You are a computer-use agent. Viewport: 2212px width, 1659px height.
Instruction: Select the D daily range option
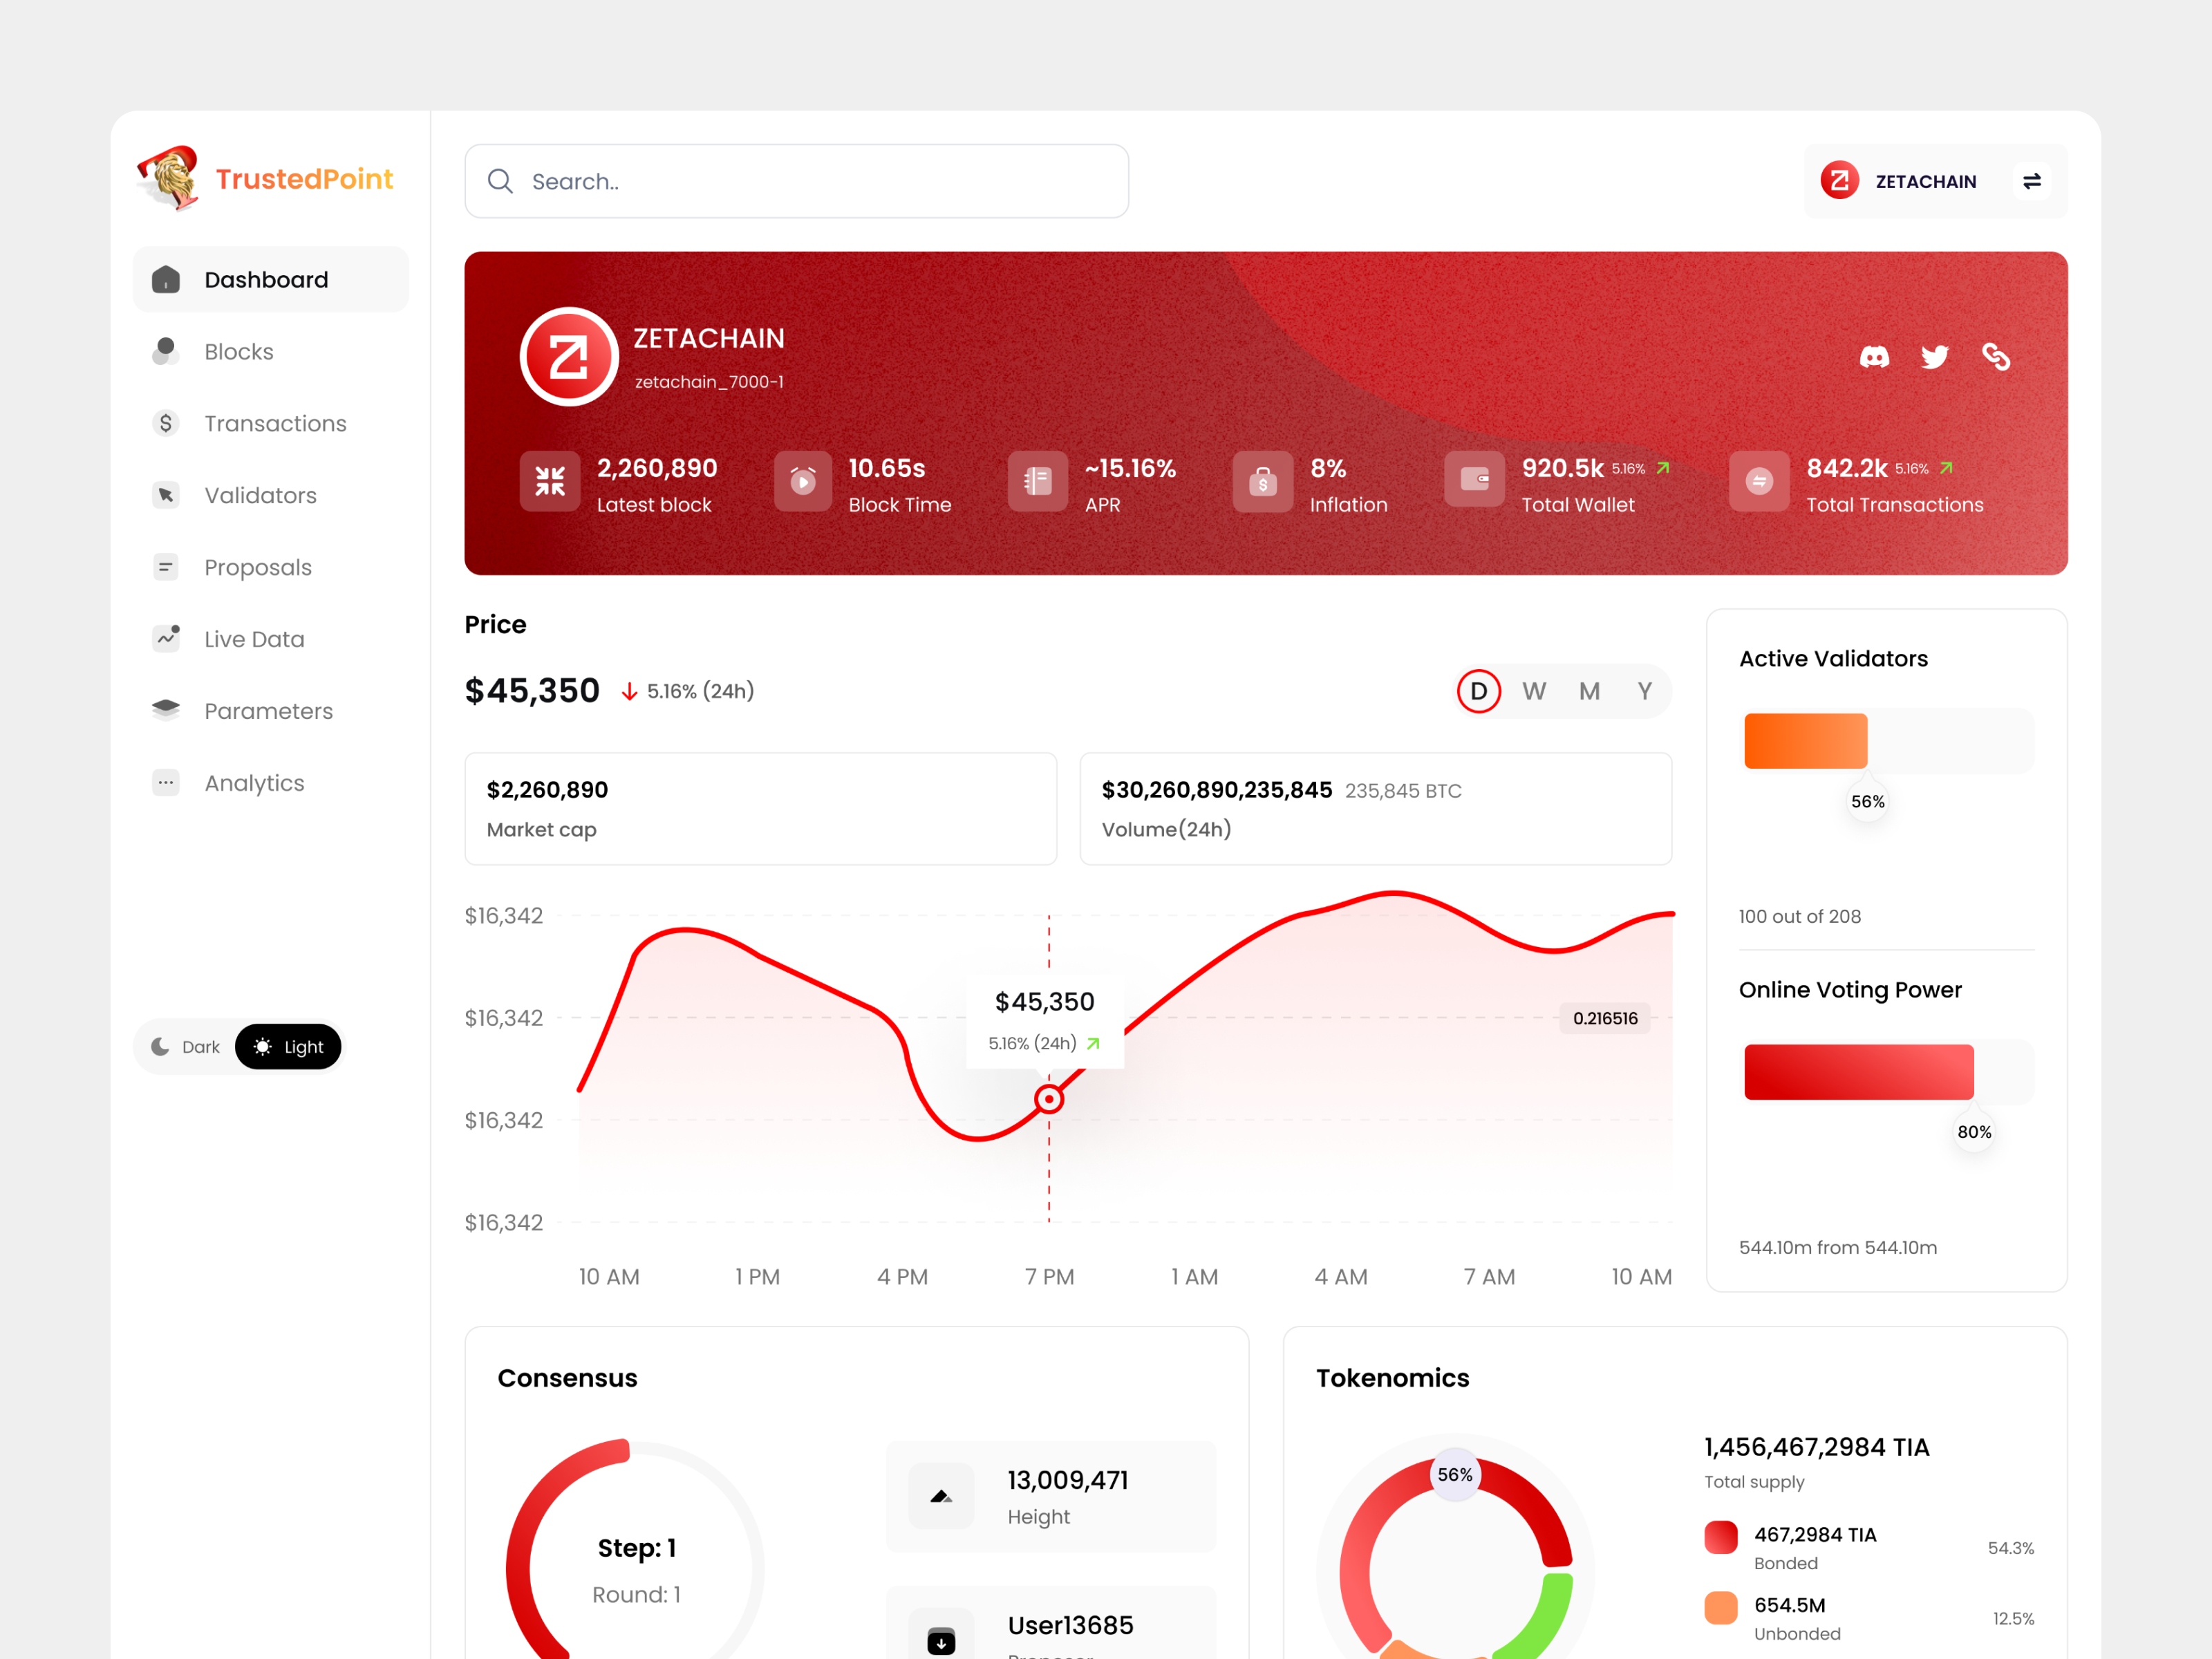click(1478, 691)
